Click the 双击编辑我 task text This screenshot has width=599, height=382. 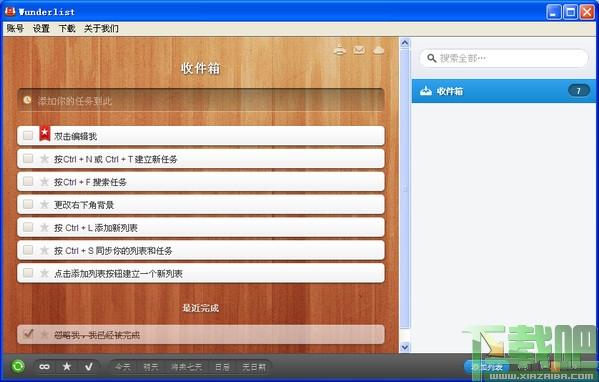(x=76, y=136)
